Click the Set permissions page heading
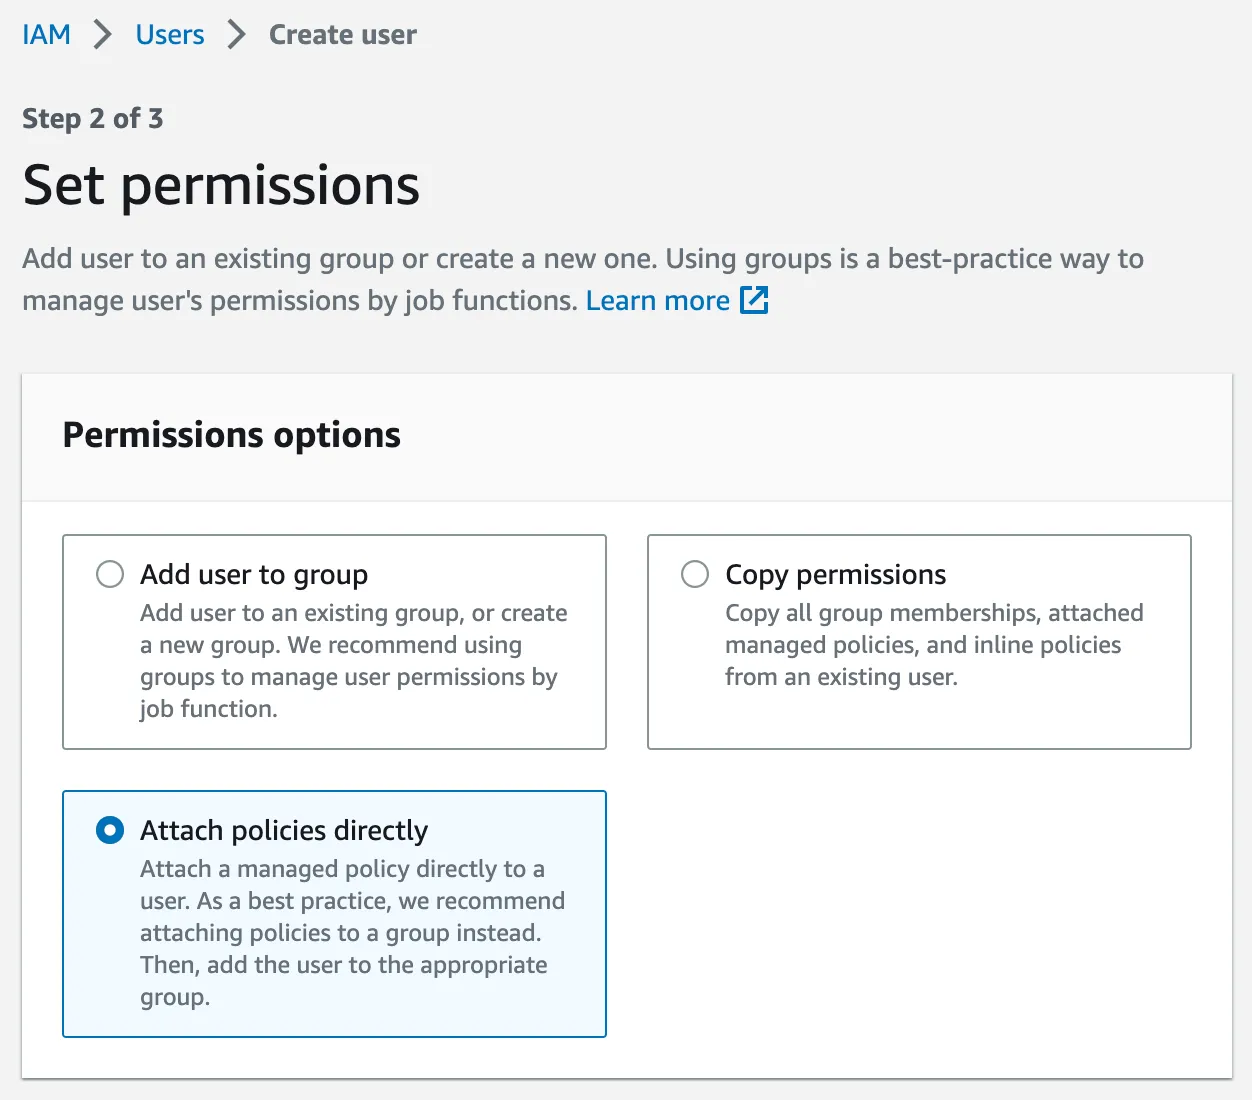This screenshot has height=1100, width=1252. pyautogui.click(x=221, y=186)
